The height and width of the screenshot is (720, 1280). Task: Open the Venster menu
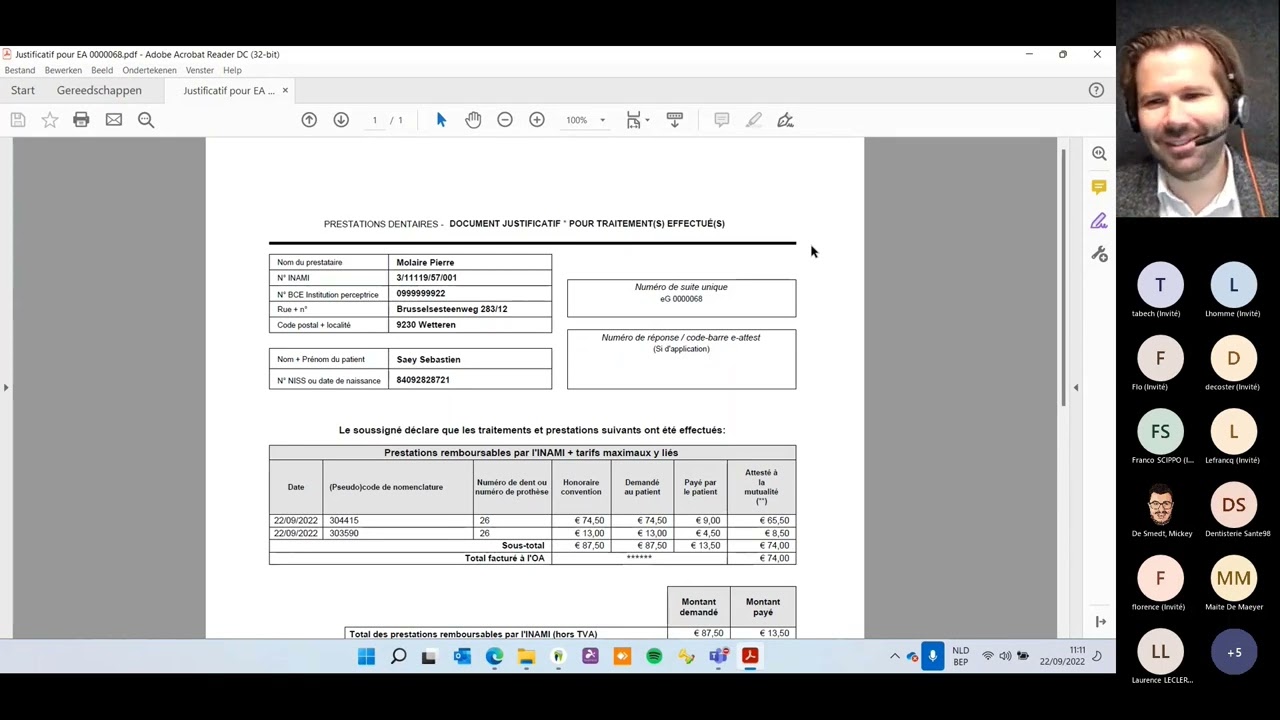coord(199,70)
